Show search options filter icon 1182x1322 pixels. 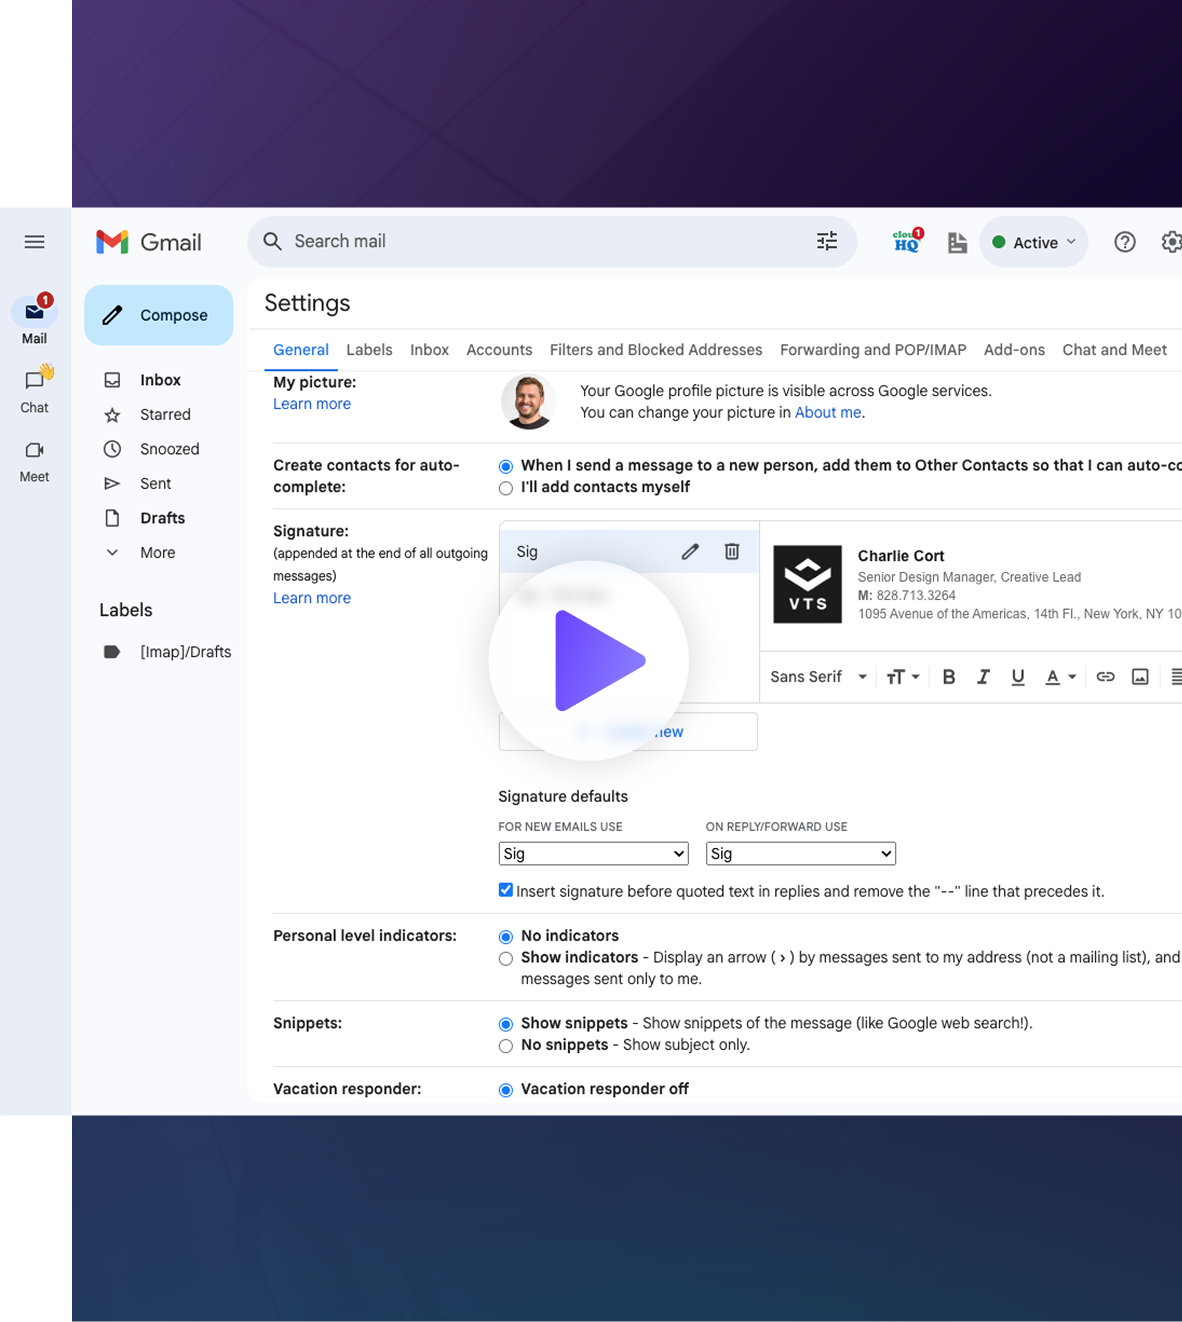tap(827, 241)
